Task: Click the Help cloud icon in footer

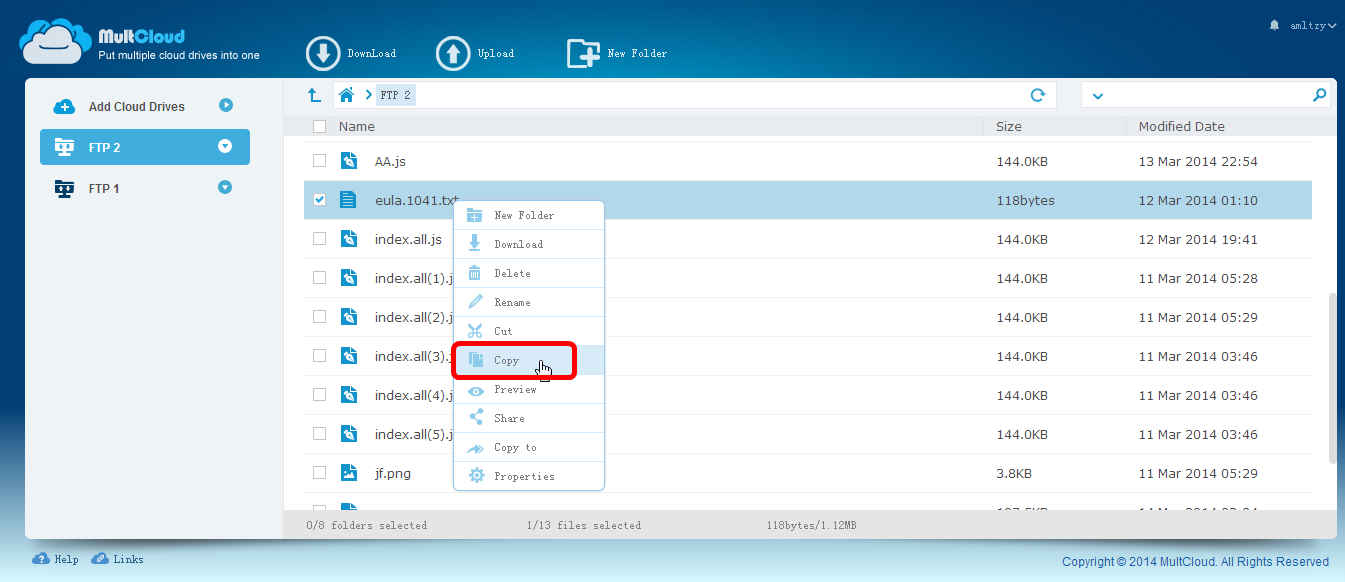Action: click(x=41, y=559)
